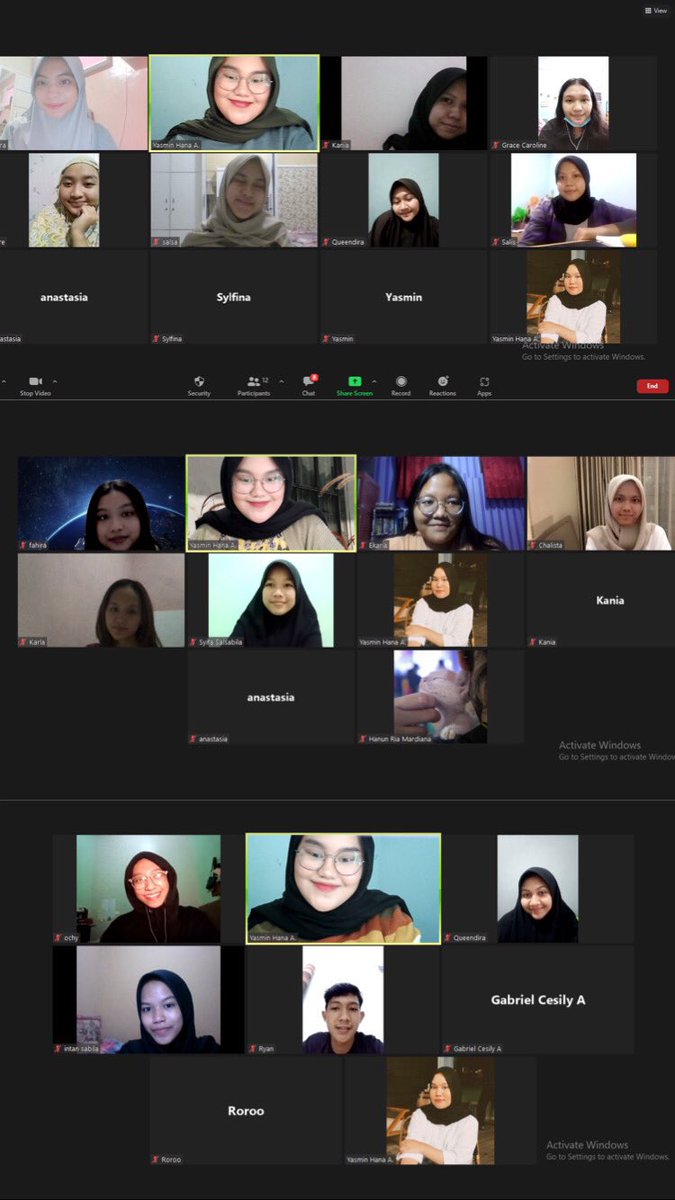
Task: Click the 'Grace Caroline' name label
Action: pos(524,145)
